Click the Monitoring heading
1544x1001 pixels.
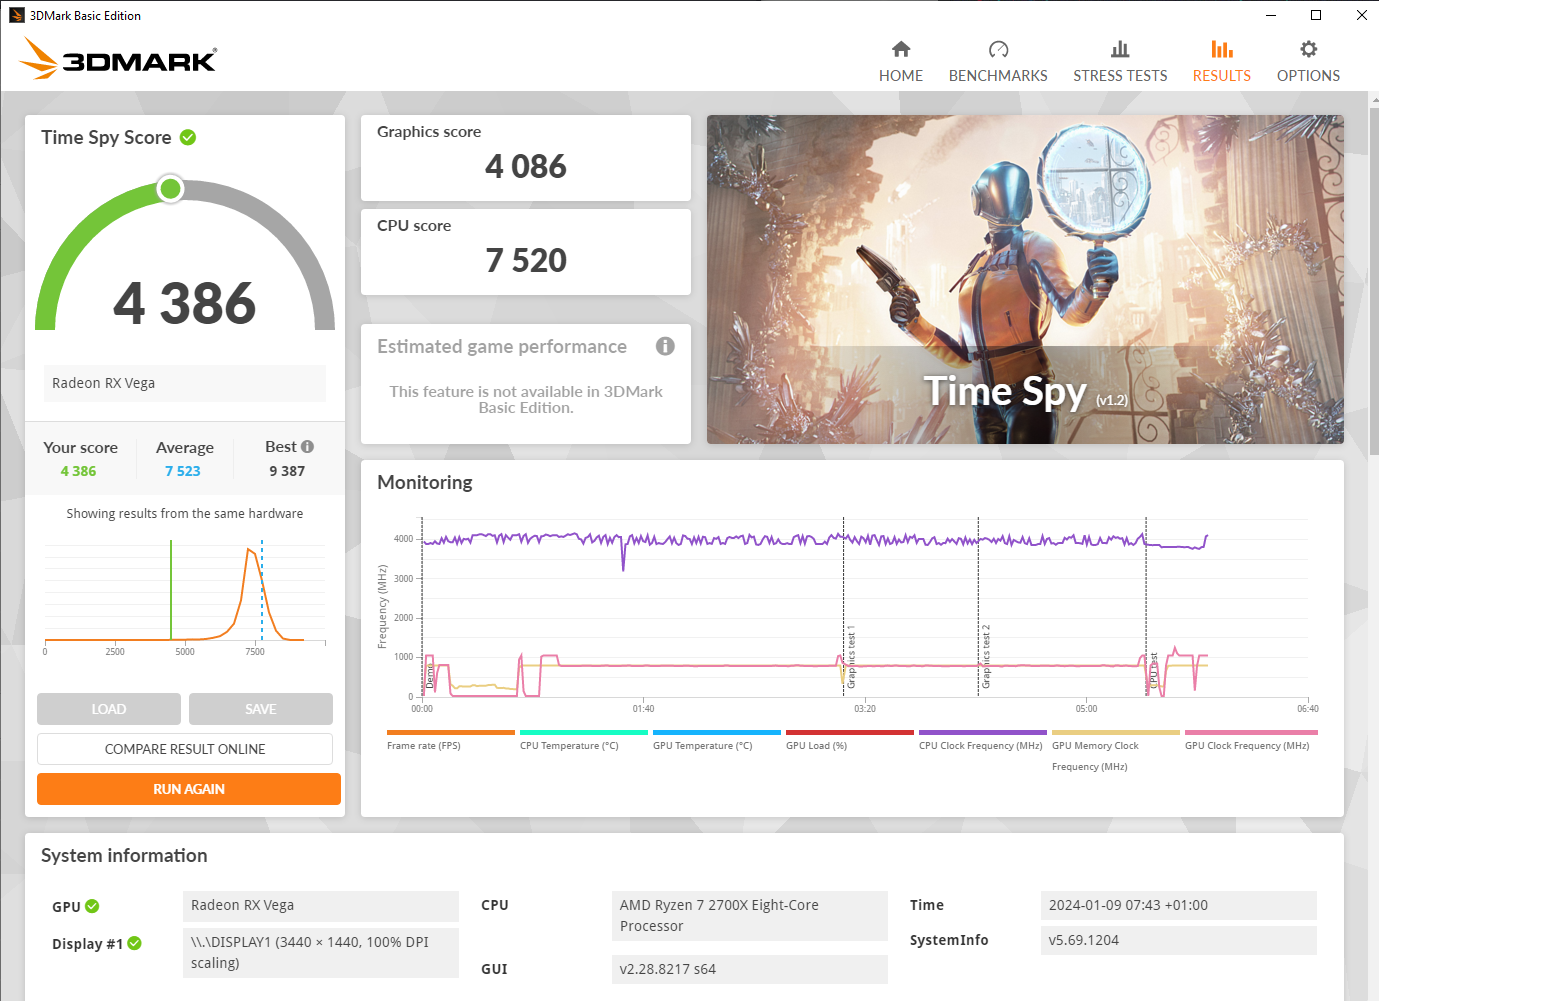425,482
